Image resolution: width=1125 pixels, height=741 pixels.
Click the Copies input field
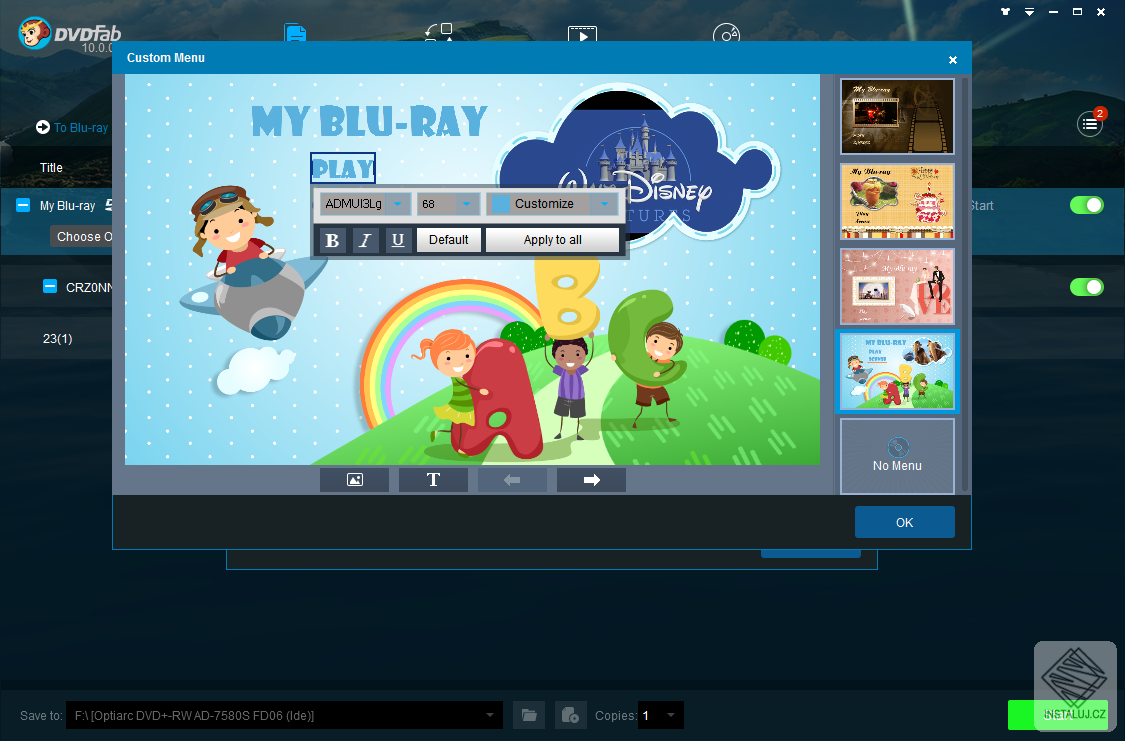(650, 715)
